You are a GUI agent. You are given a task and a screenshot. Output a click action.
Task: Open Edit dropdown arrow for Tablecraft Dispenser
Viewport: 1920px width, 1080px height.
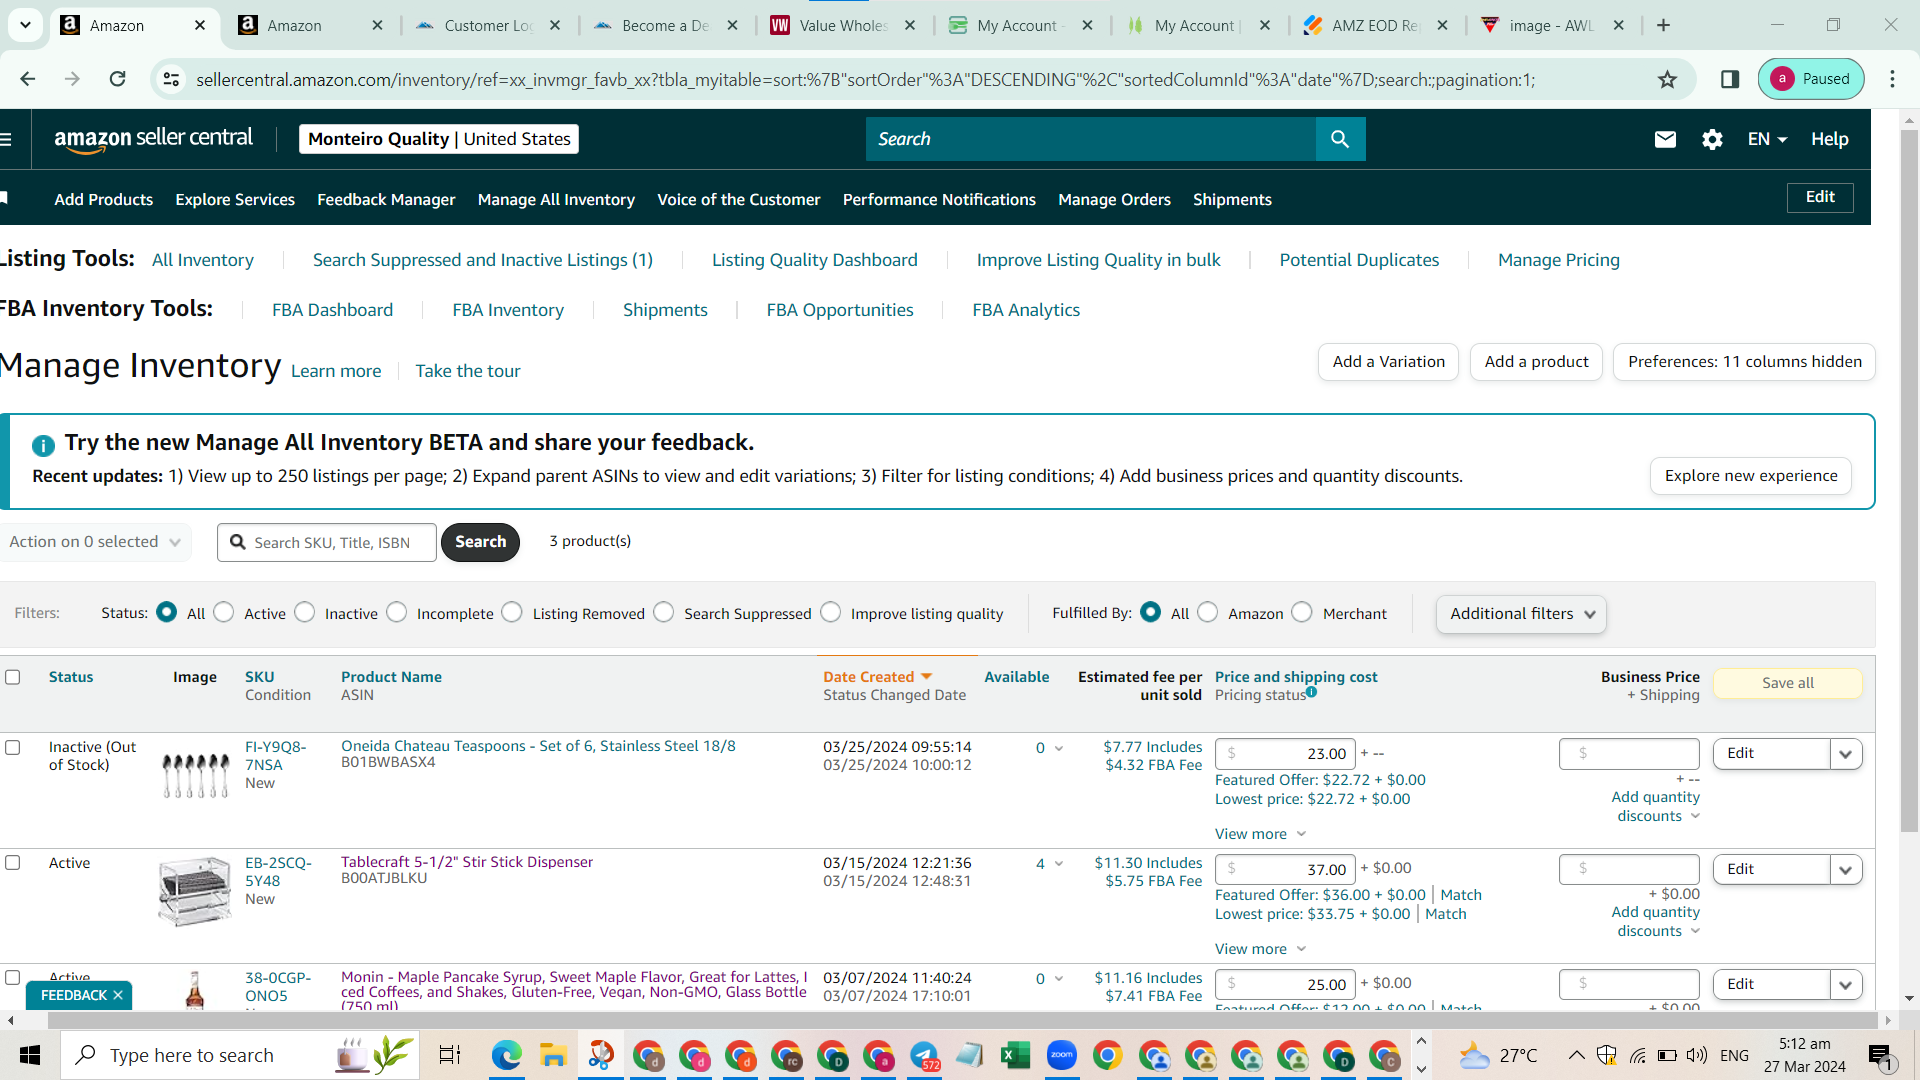click(1846, 870)
